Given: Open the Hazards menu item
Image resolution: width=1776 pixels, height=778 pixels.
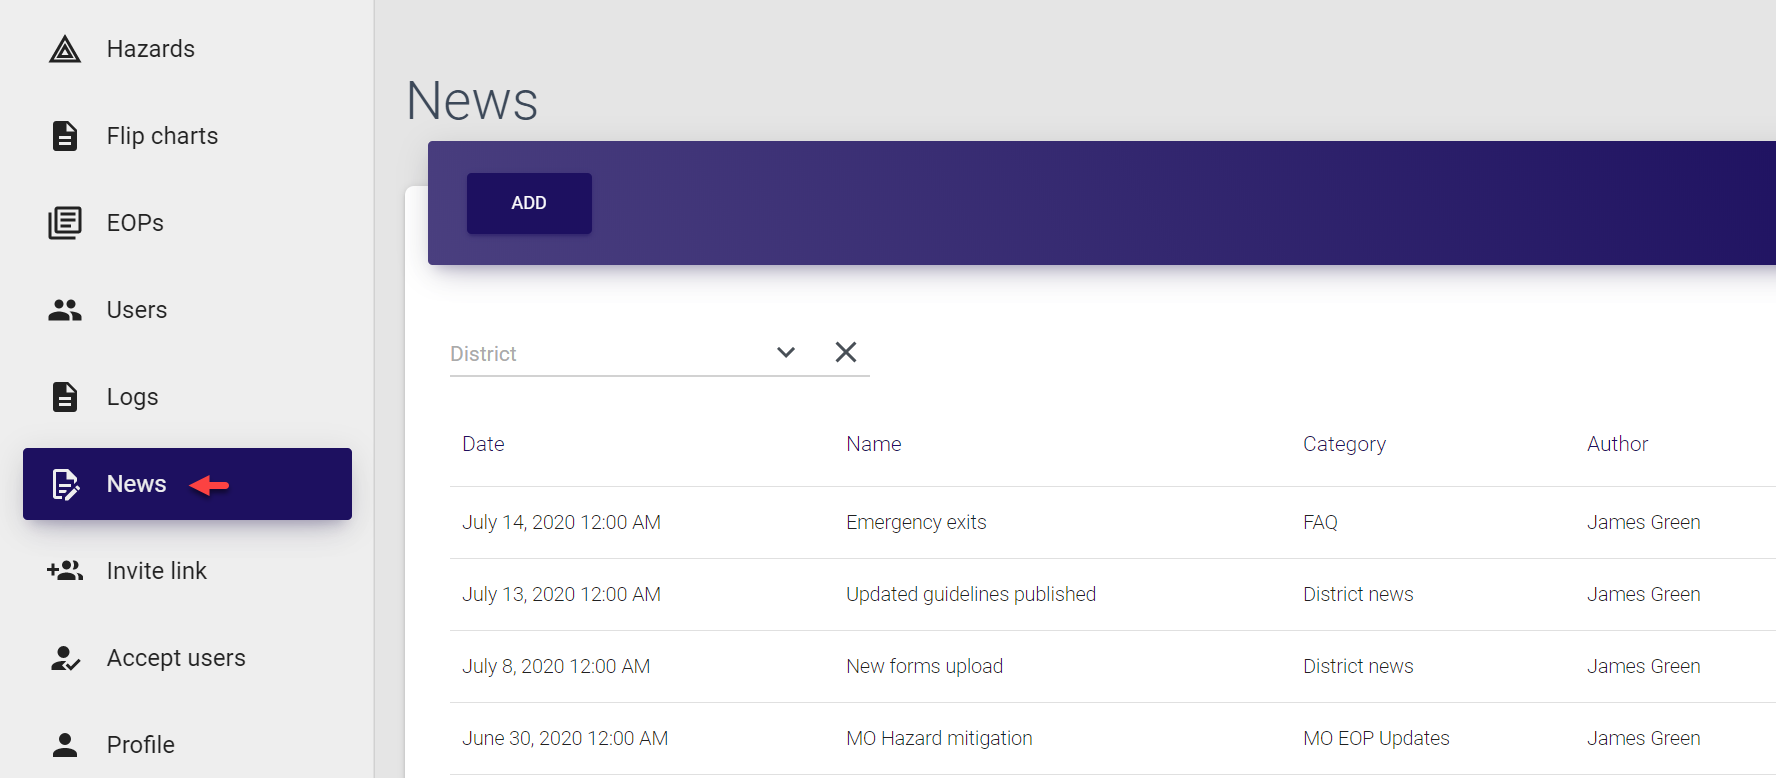Looking at the screenshot, I should (x=151, y=49).
